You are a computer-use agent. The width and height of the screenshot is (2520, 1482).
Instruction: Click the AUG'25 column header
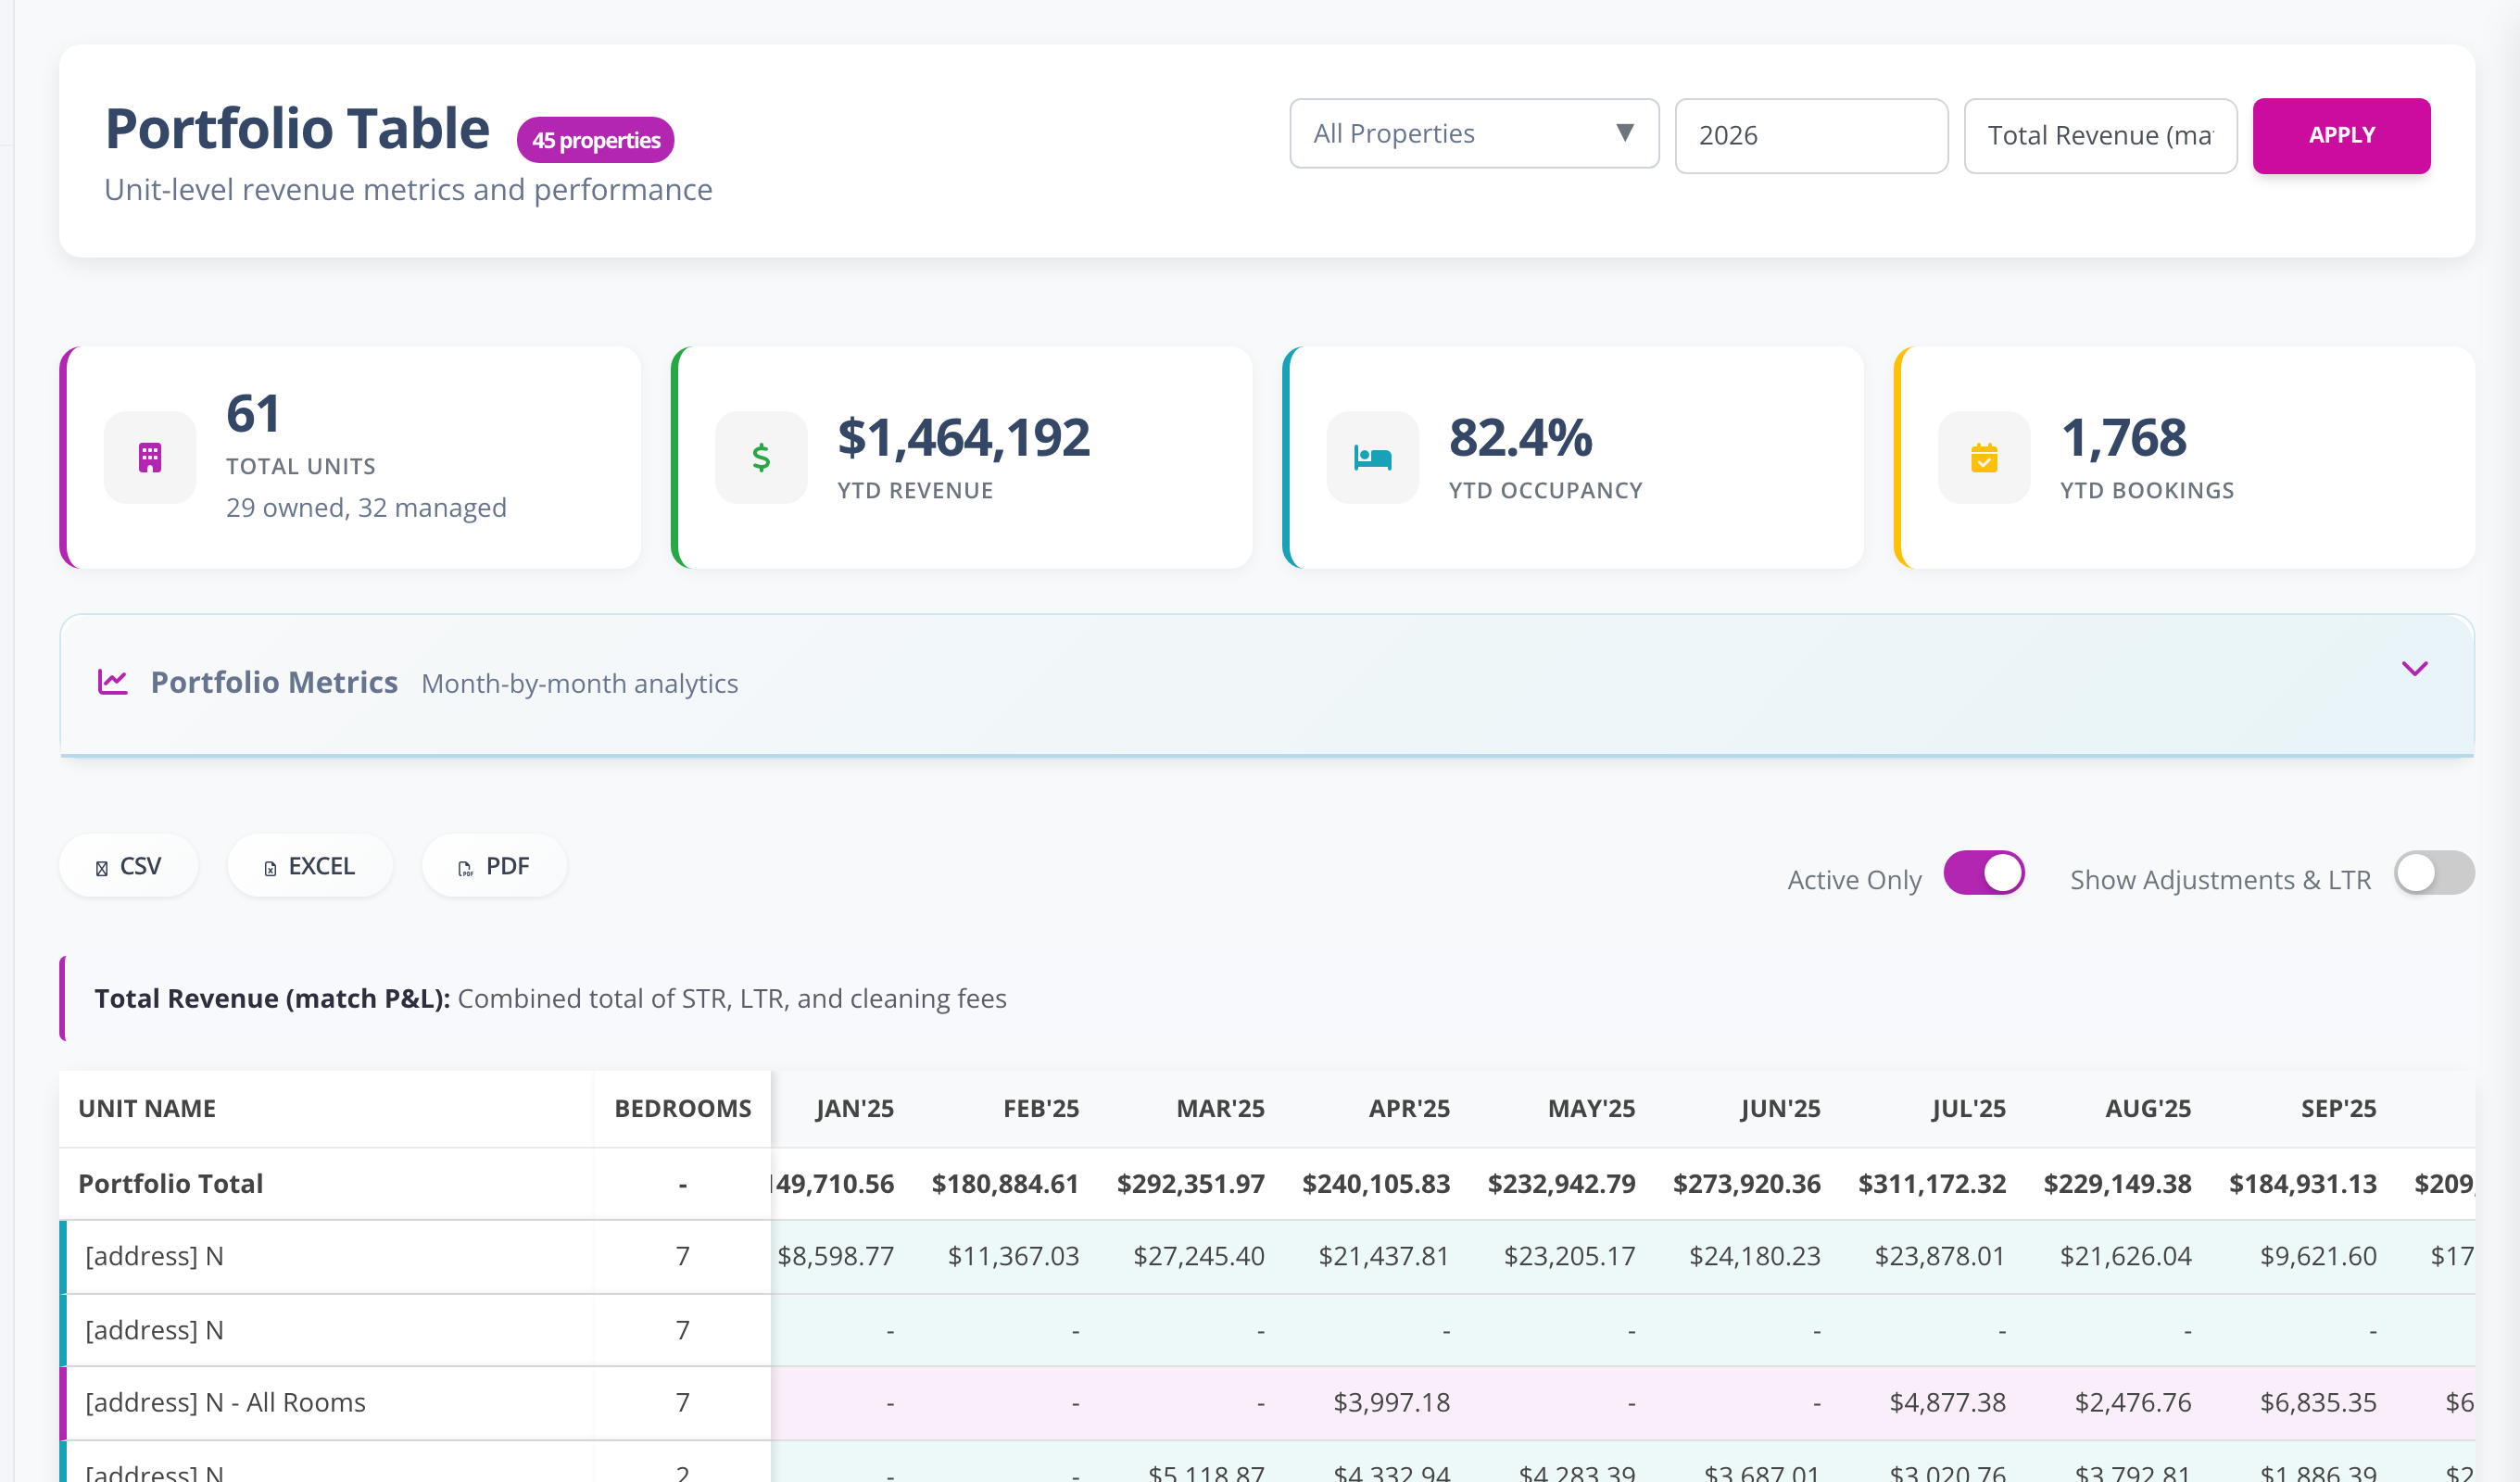click(2148, 1108)
